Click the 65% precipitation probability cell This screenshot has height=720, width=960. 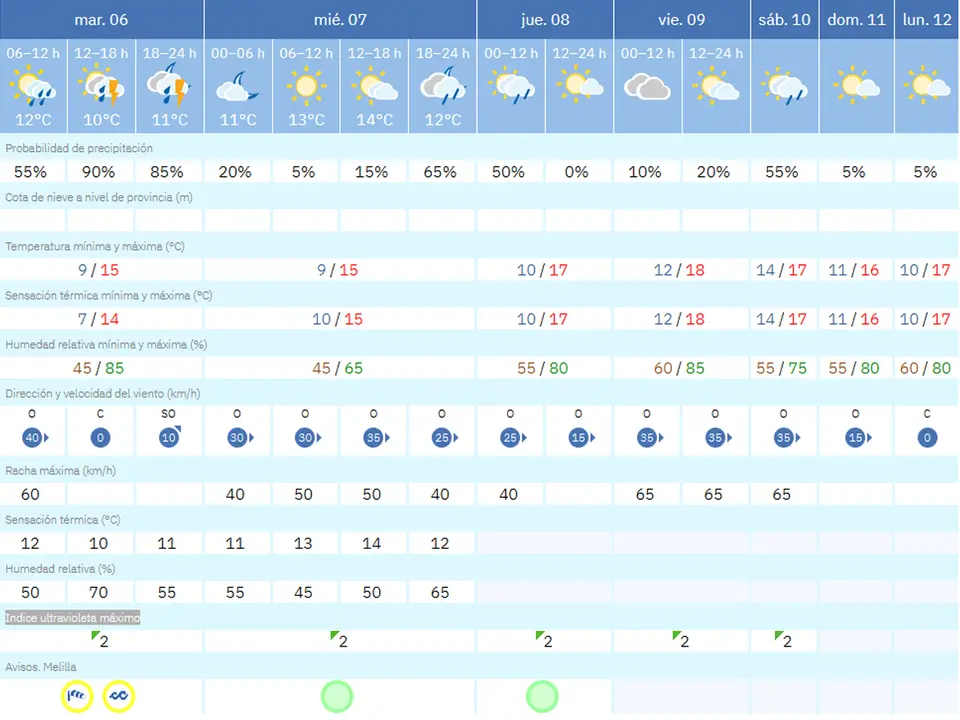coord(440,172)
